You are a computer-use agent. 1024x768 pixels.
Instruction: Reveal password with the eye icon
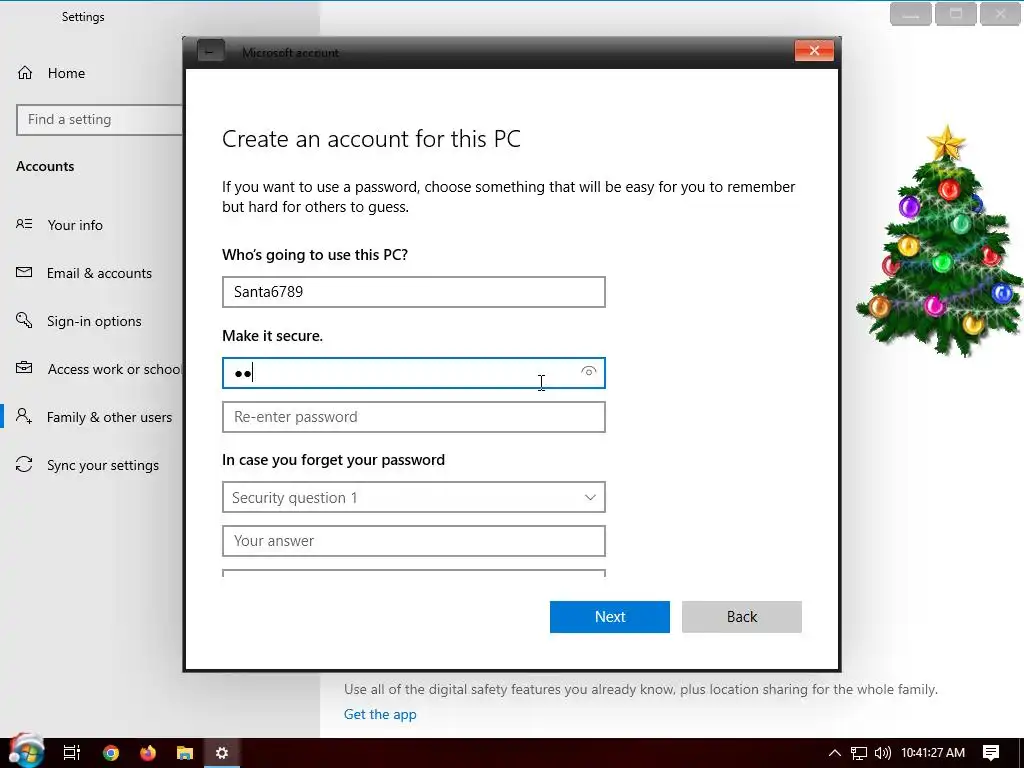point(588,372)
